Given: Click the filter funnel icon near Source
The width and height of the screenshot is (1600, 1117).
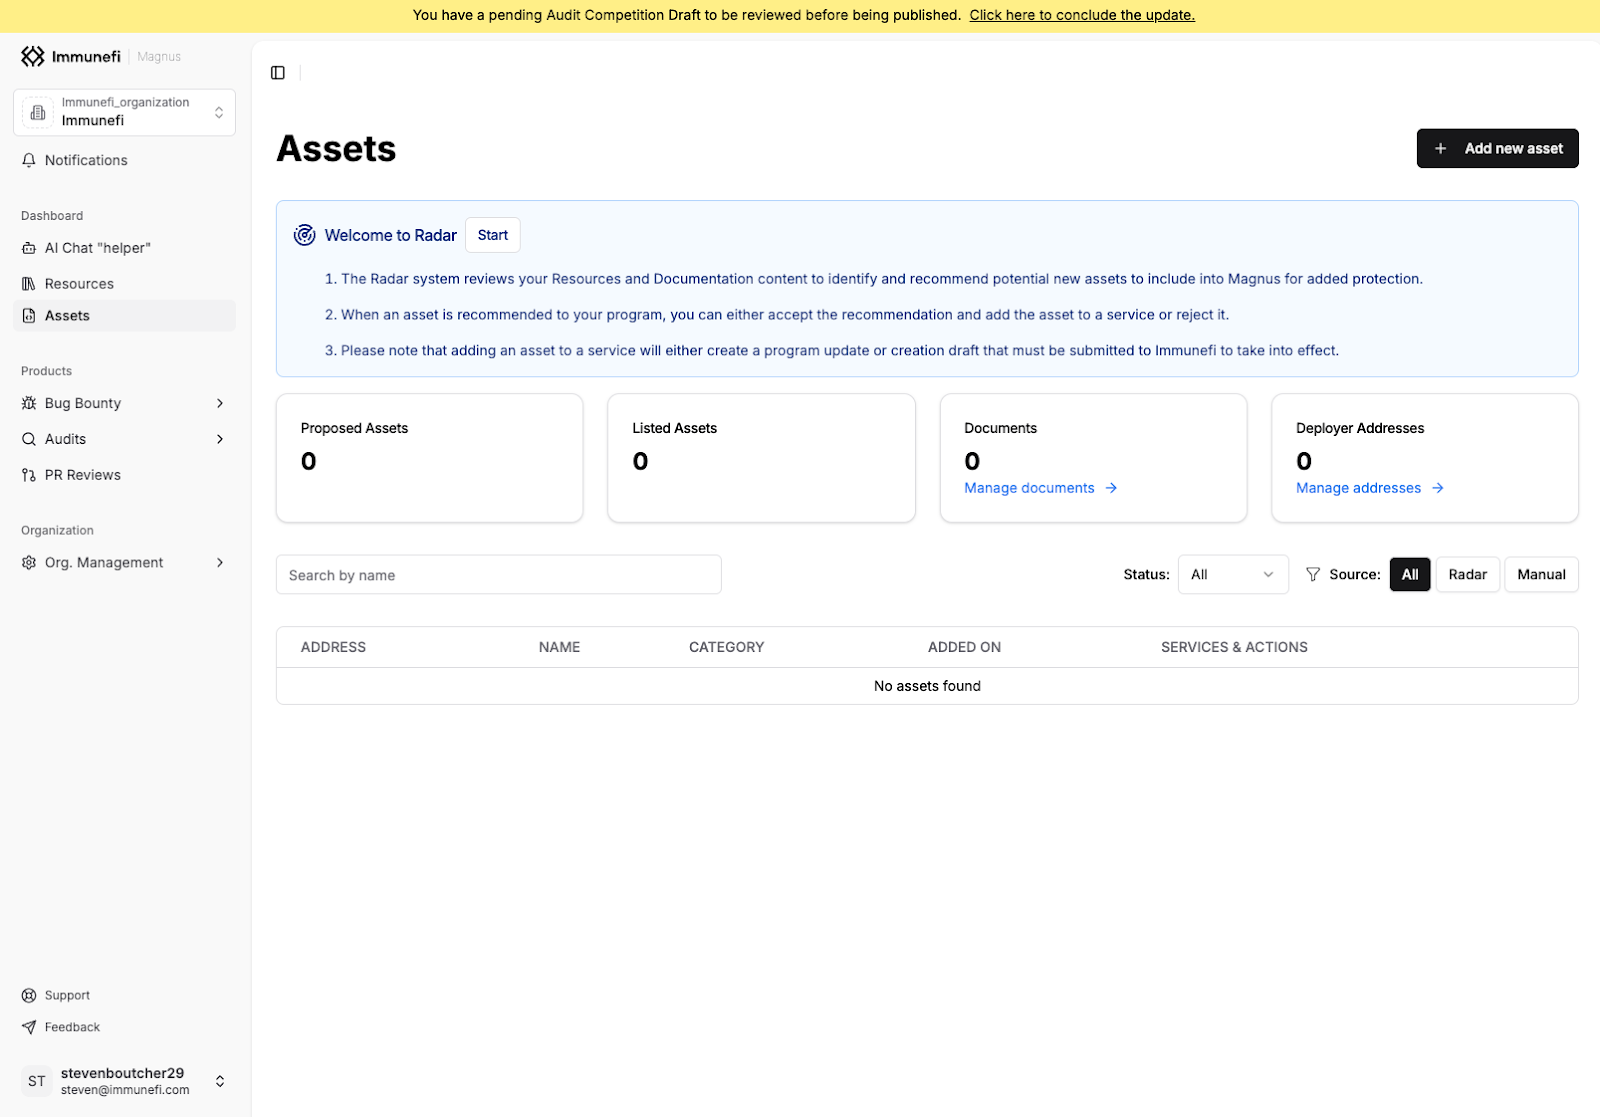Looking at the screenshot, I should (x=1313, y=575).
